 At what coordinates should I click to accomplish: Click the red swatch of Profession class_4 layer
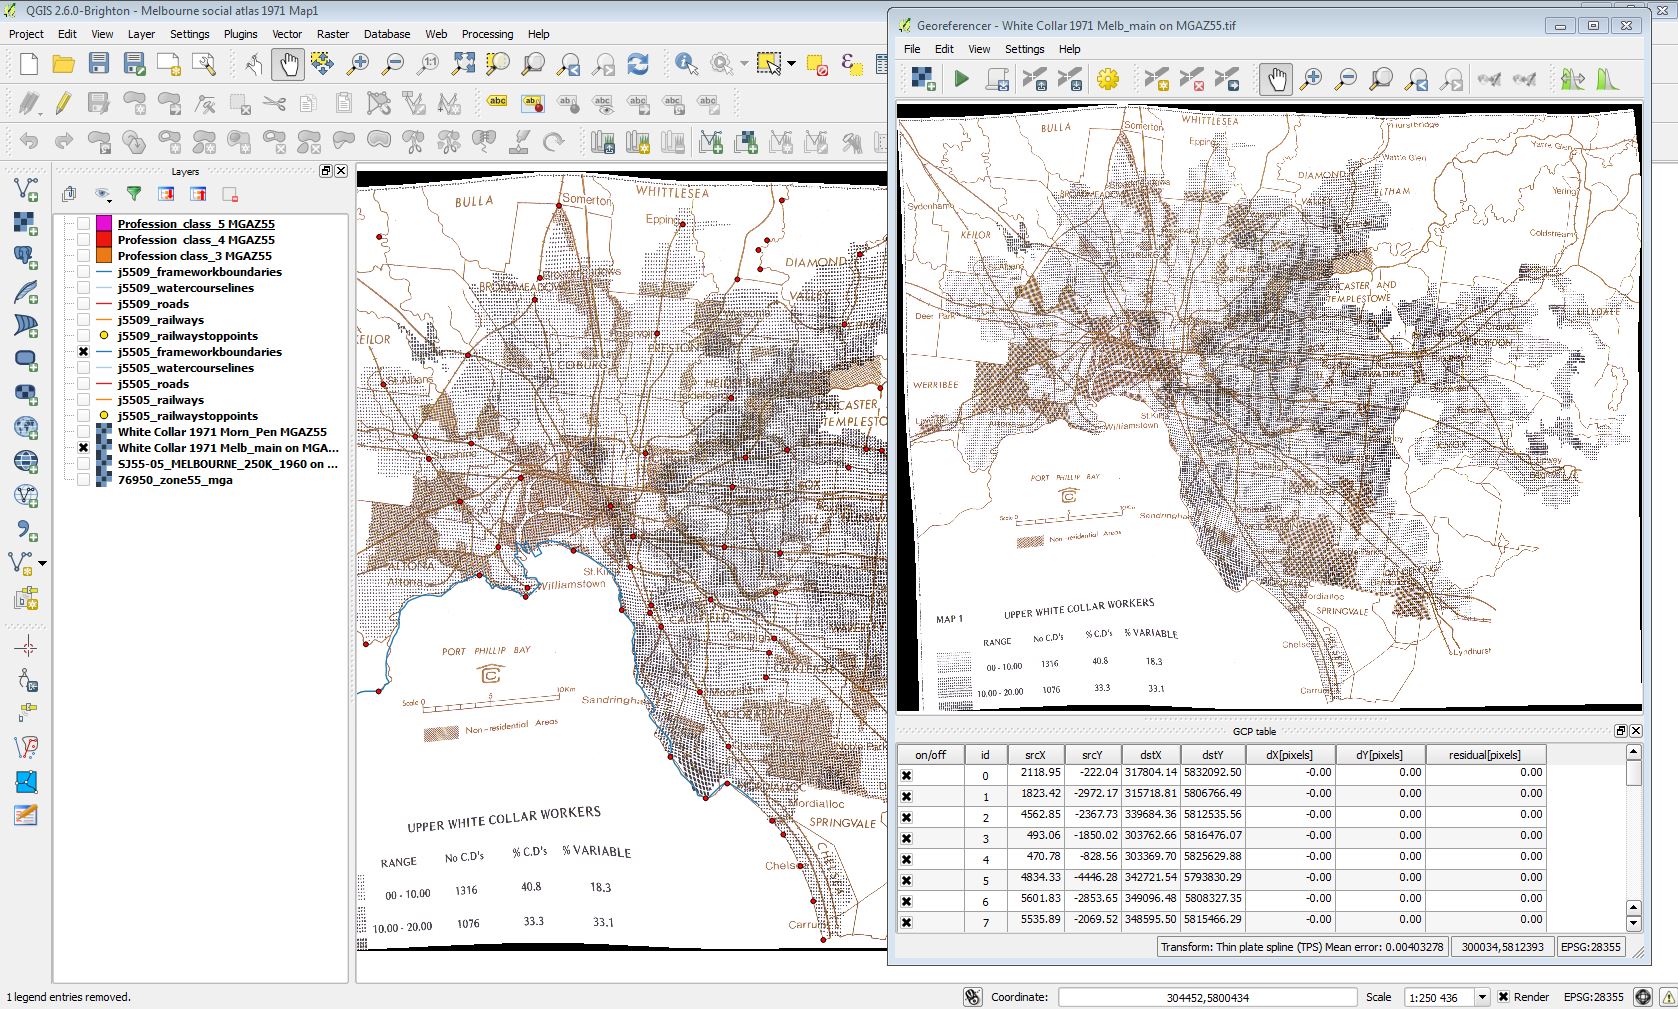[104, 240]
